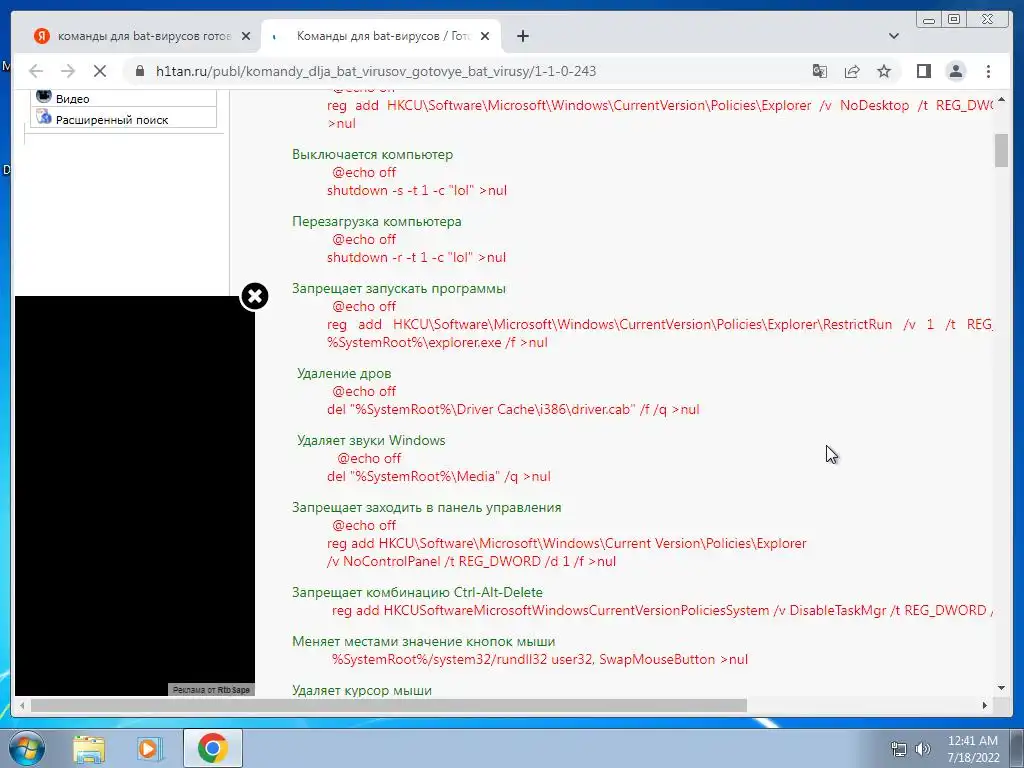The width and height of the screenshot is (1024, 768).
Task: Click the Реклама от RtbSape label
Action: coord(211,690)
